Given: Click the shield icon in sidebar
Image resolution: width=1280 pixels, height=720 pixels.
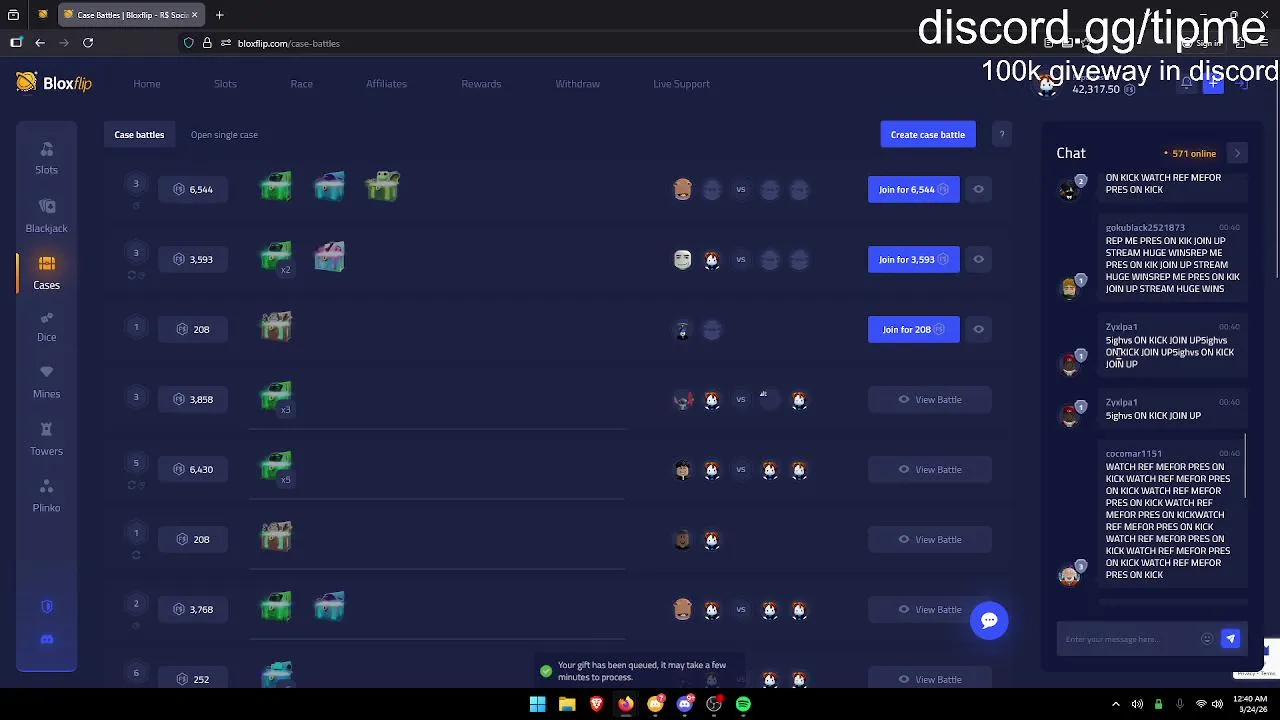Looking at the screenshot, I should 46,607.
